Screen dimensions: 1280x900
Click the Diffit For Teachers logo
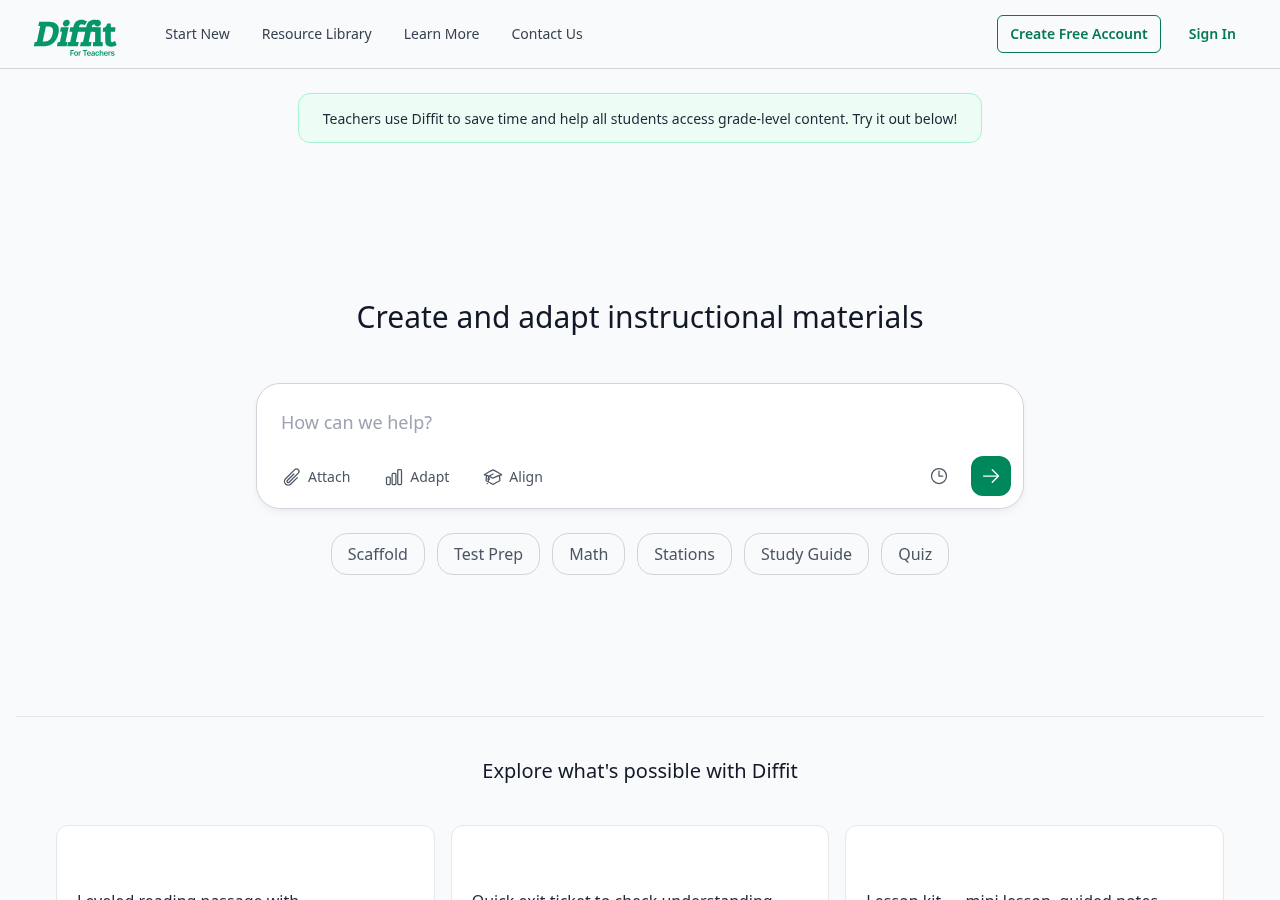pyautogui.click(x=75, y=37)
